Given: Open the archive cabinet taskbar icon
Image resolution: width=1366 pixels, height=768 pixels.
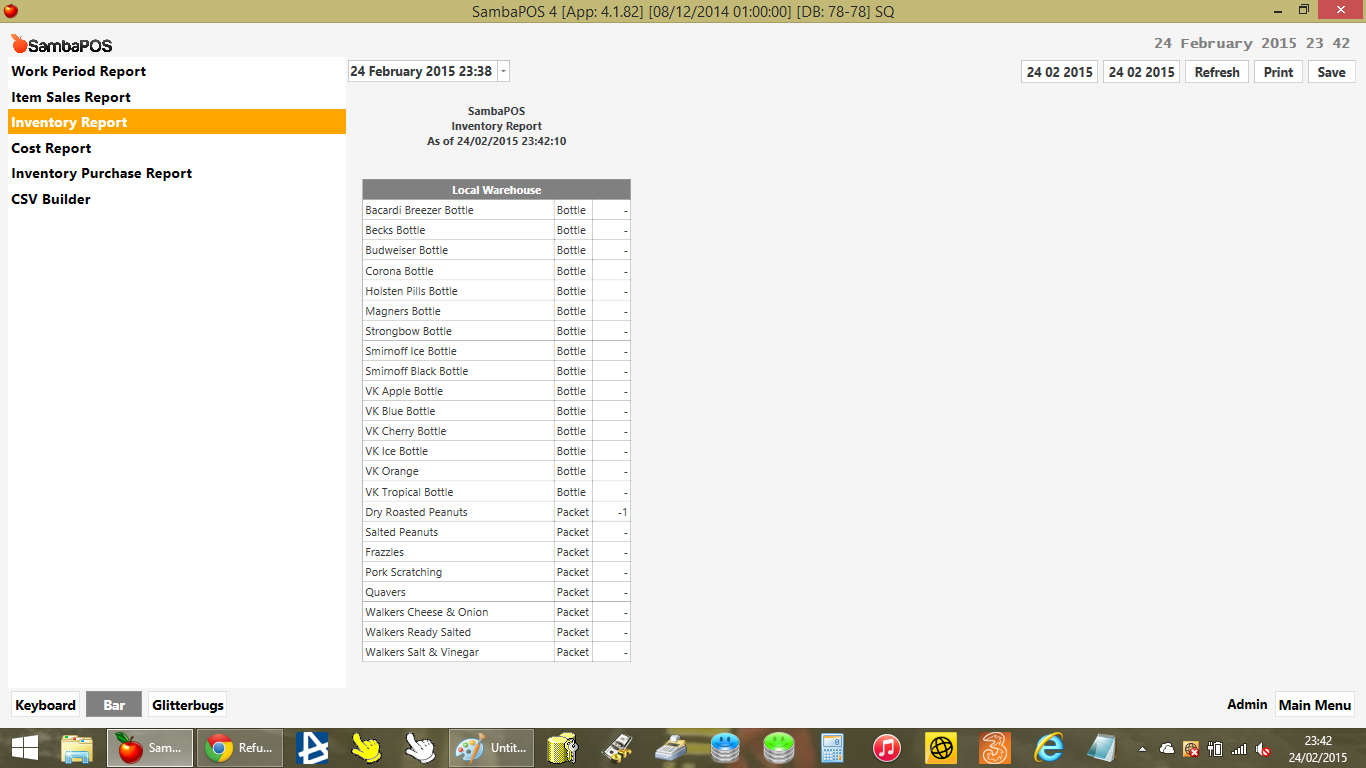Looking at the screenshot, I should coord(562,748).
